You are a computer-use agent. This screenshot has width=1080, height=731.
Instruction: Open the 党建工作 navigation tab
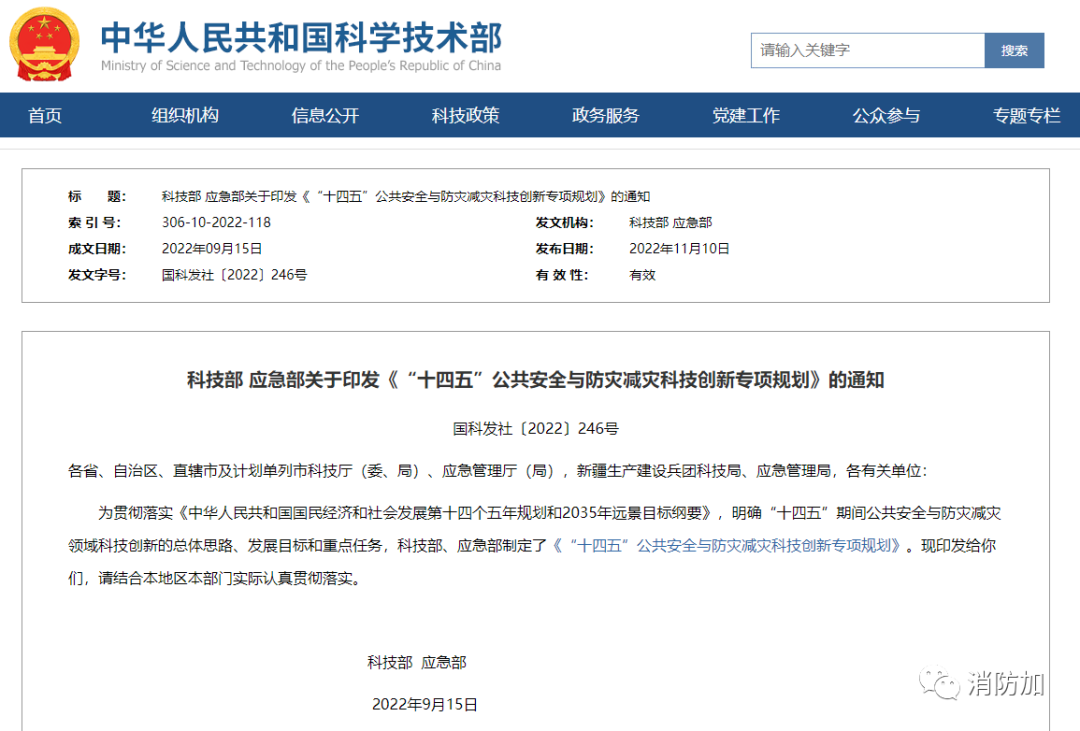745,115
